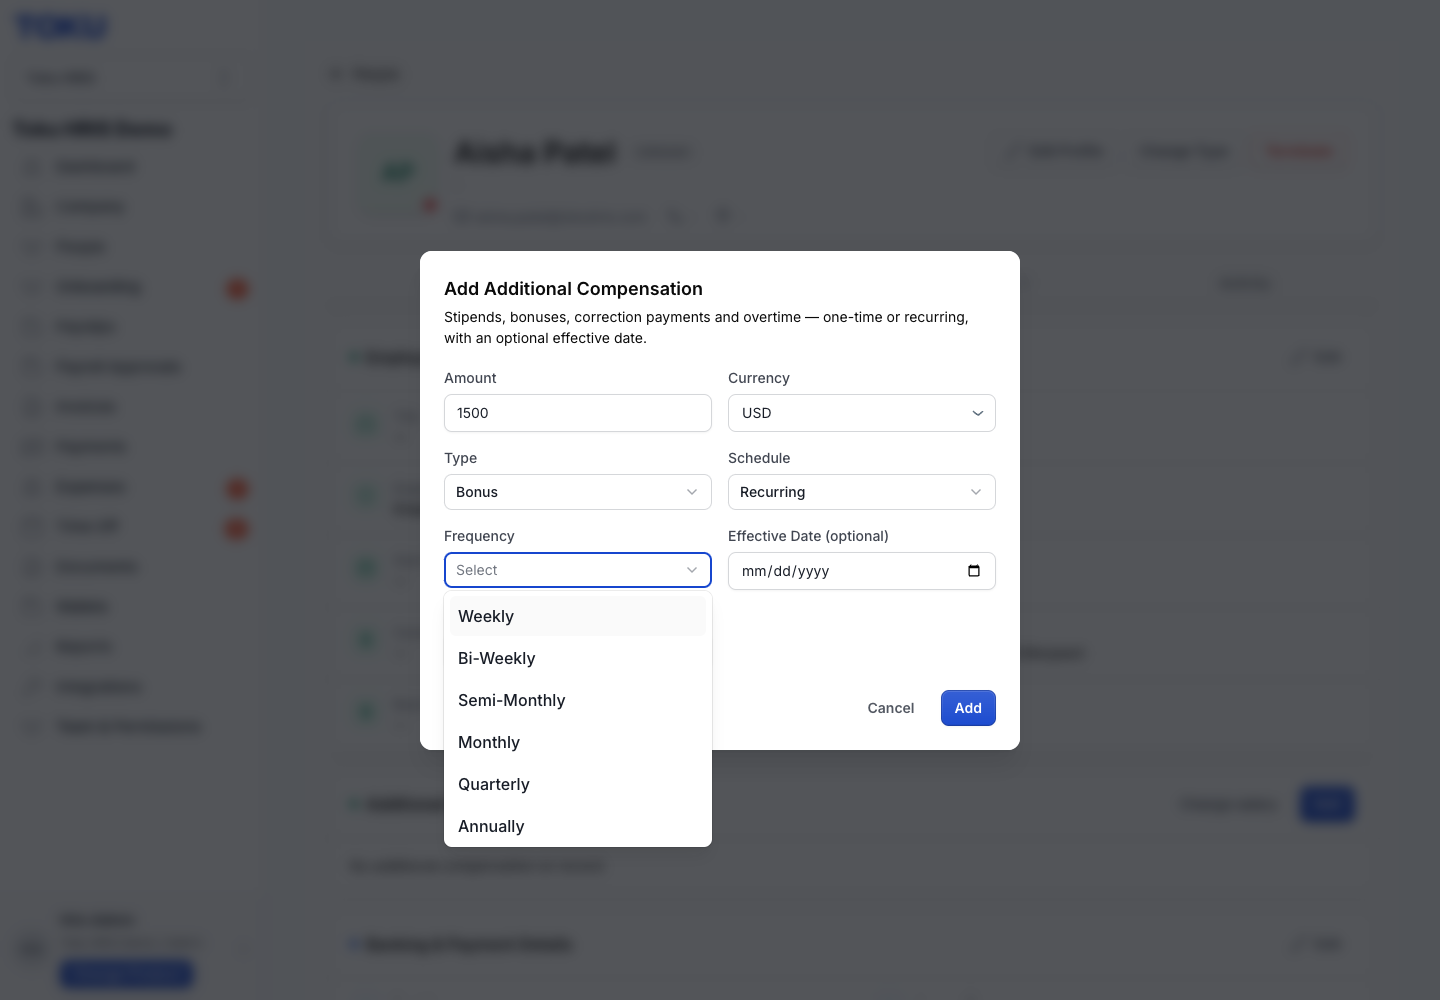1440x1000 pixels.
Task: Open the date picker calendar icon
Action: click(974, 571)
